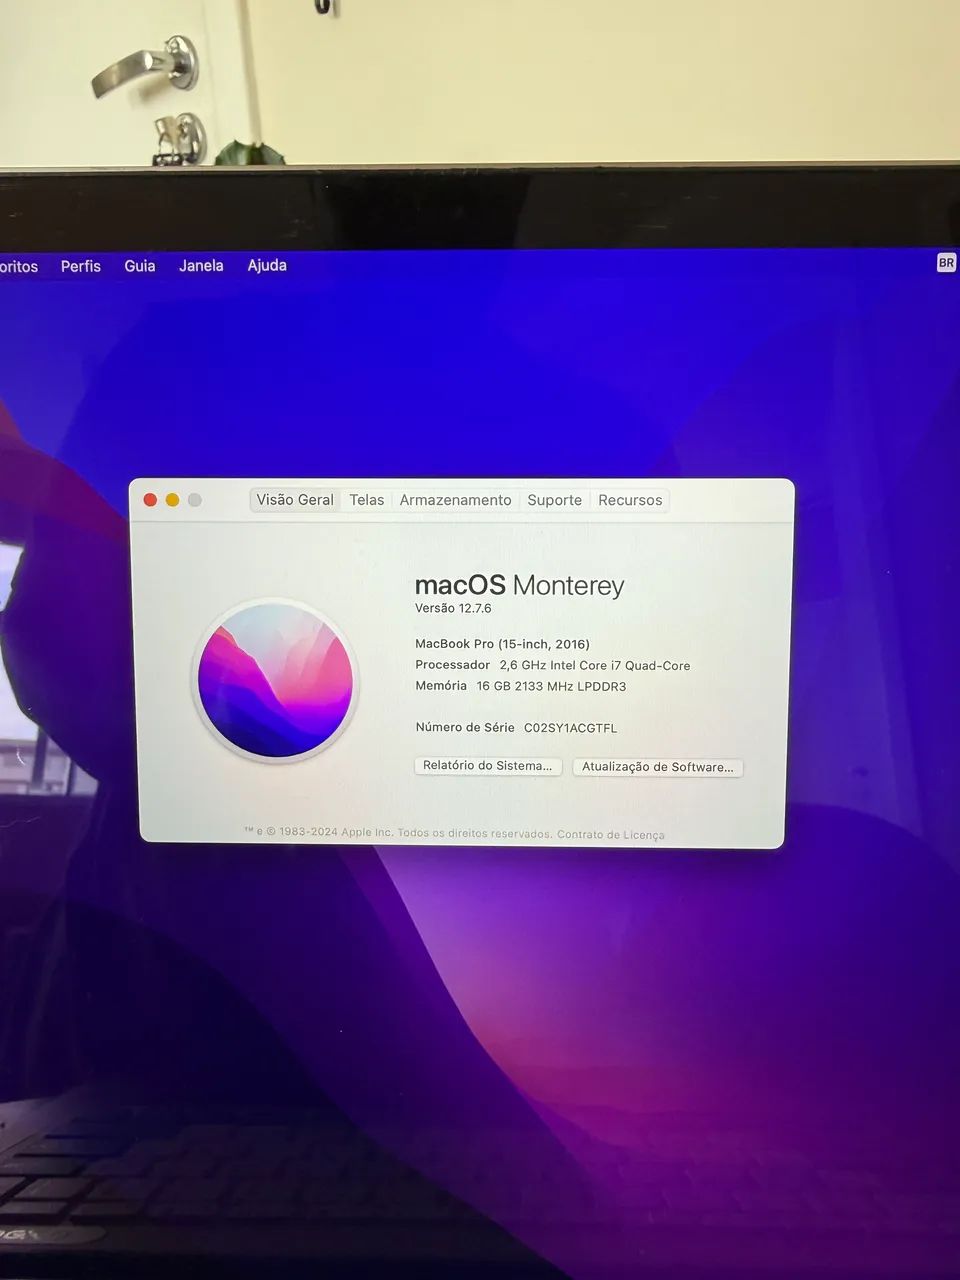Click the macOS Monterey logo image
This screenshot has width=960, height=1280.
coord(275,679)
